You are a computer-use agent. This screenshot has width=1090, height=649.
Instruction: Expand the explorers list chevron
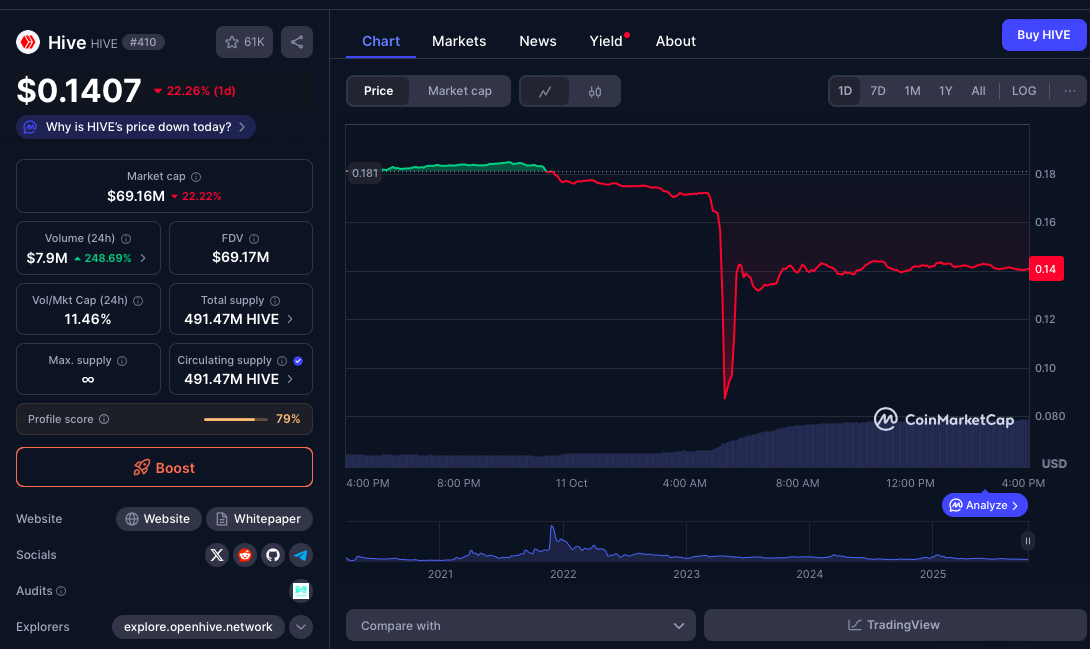pyautogui.click(x=301, y=627)
